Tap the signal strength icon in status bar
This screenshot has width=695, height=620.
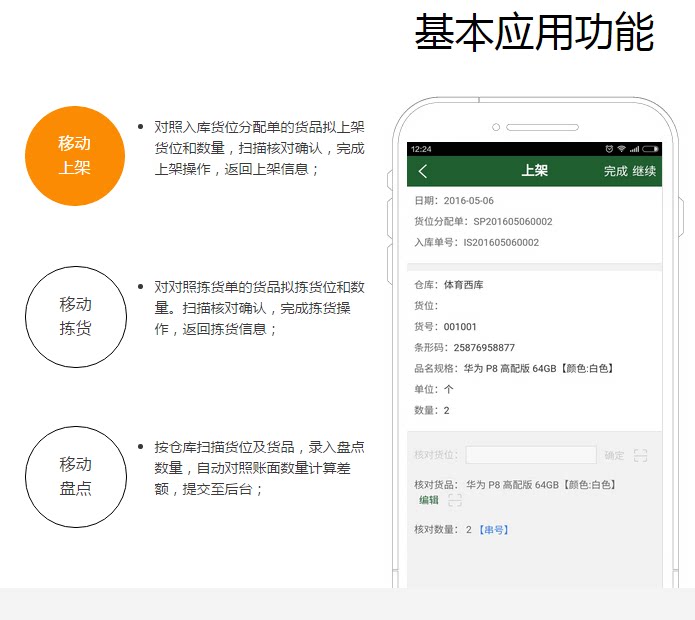pyautogui.click(x=634, y=149)
